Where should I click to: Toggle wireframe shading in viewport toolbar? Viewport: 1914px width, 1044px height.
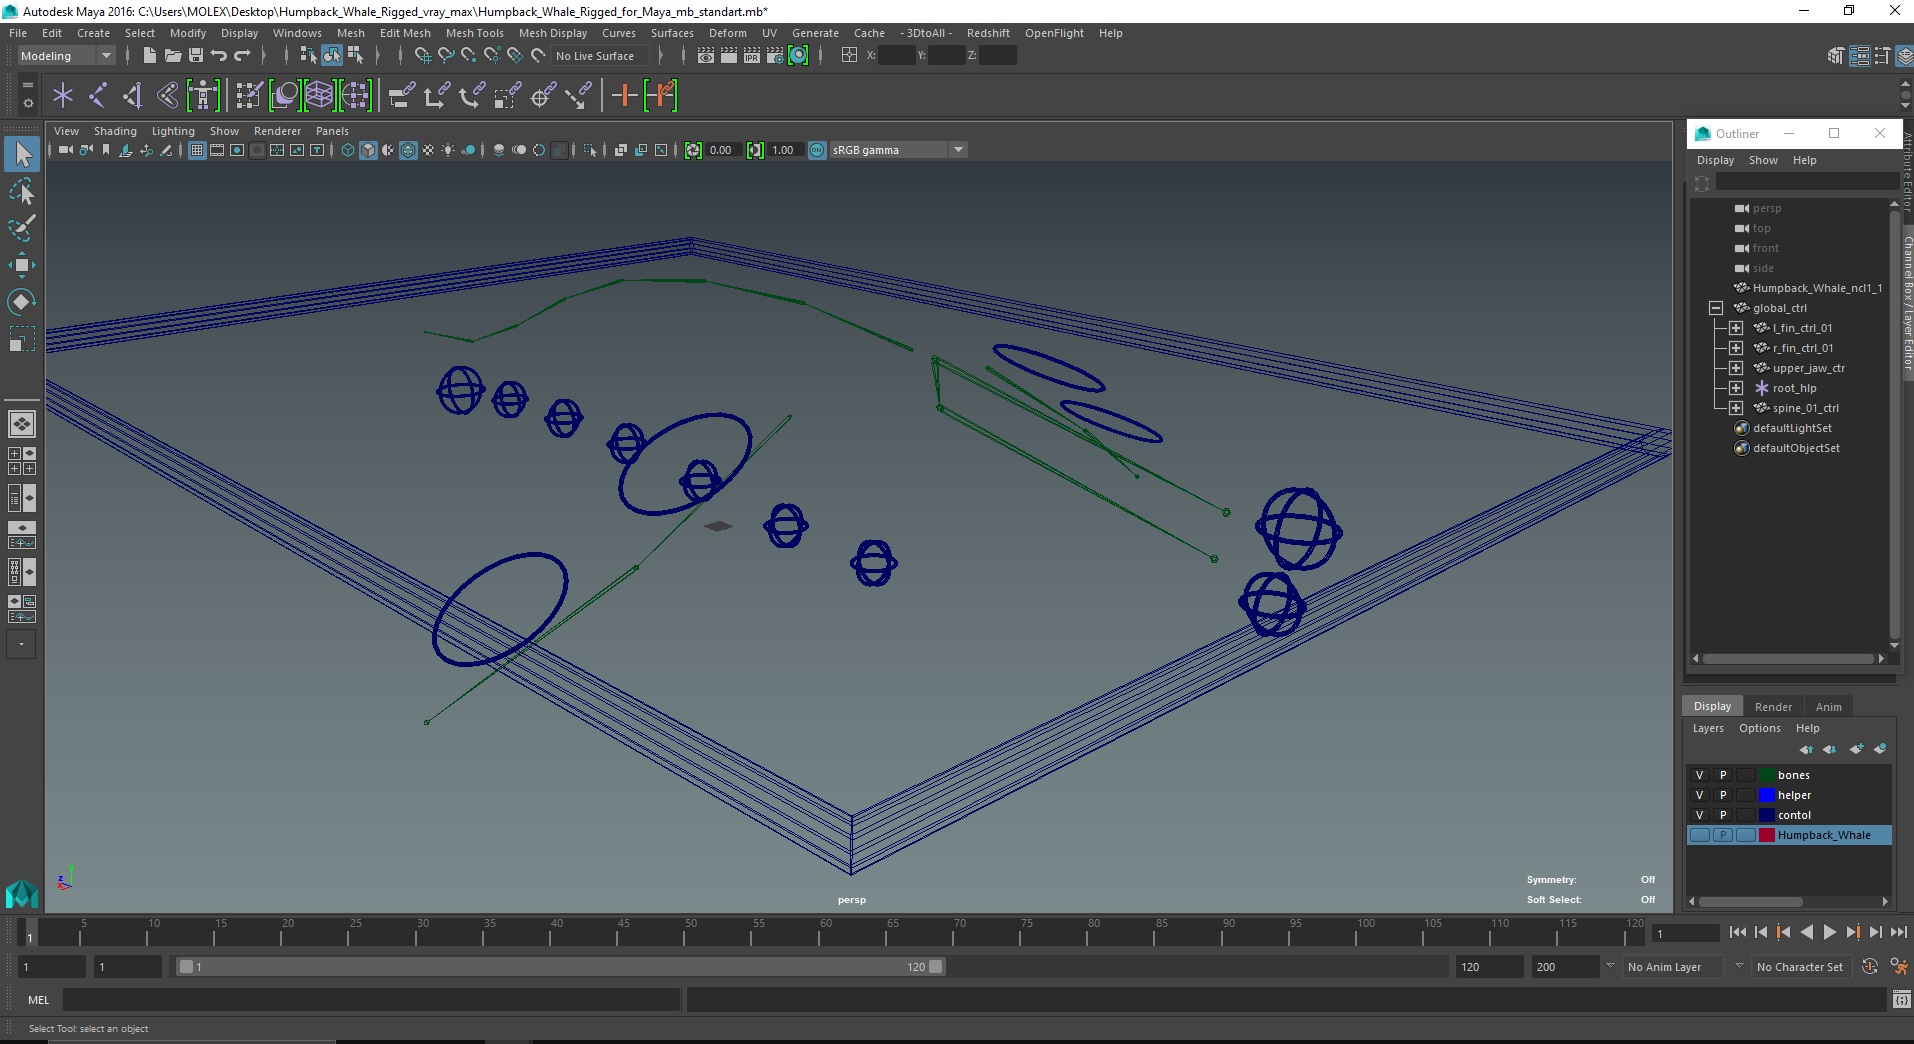(348, 150)
